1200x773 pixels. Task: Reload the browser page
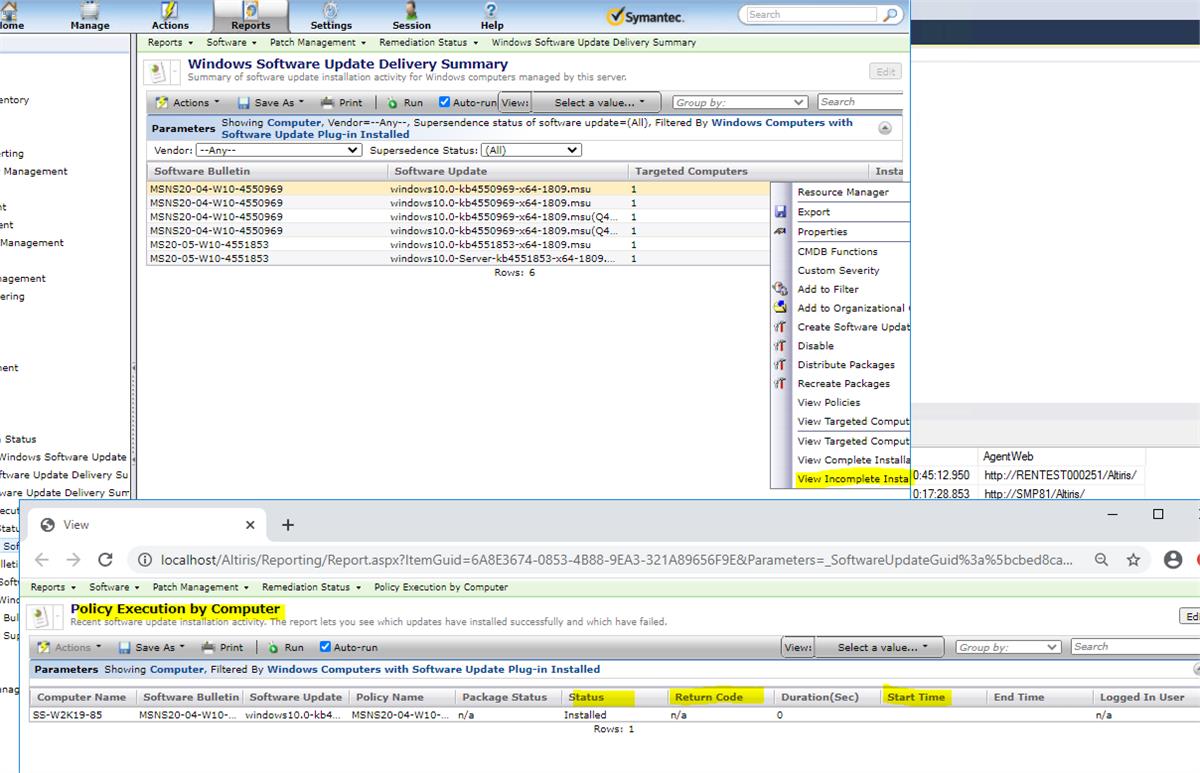(105, 560)
